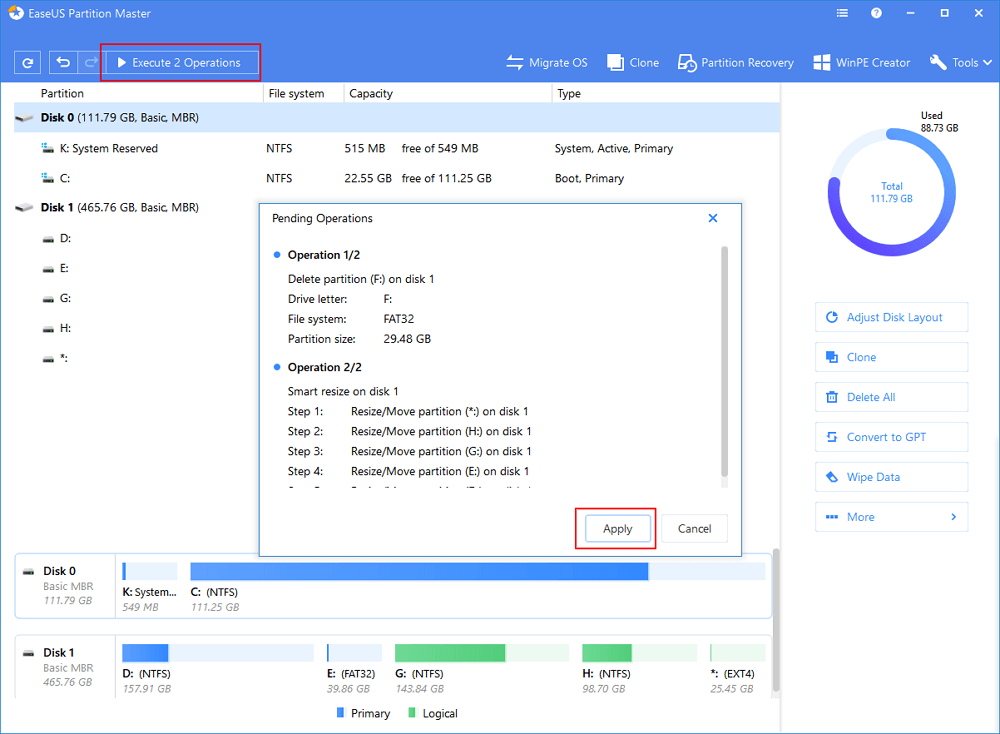1000x734 pixels.
Task: Click 'Delete partition (F:) on disk 1' text
Action: [361, 279]
